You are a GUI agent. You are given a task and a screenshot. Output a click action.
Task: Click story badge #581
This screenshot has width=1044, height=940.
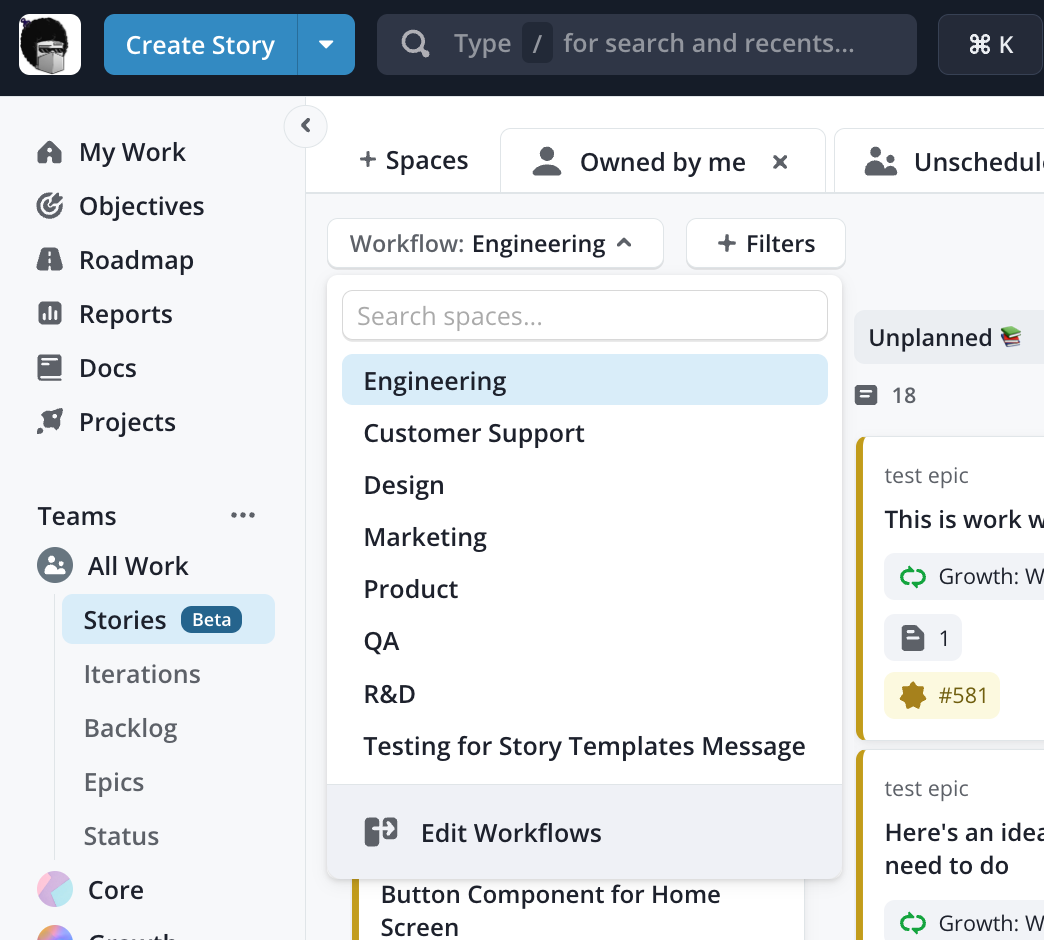click(x=942, y=696)
